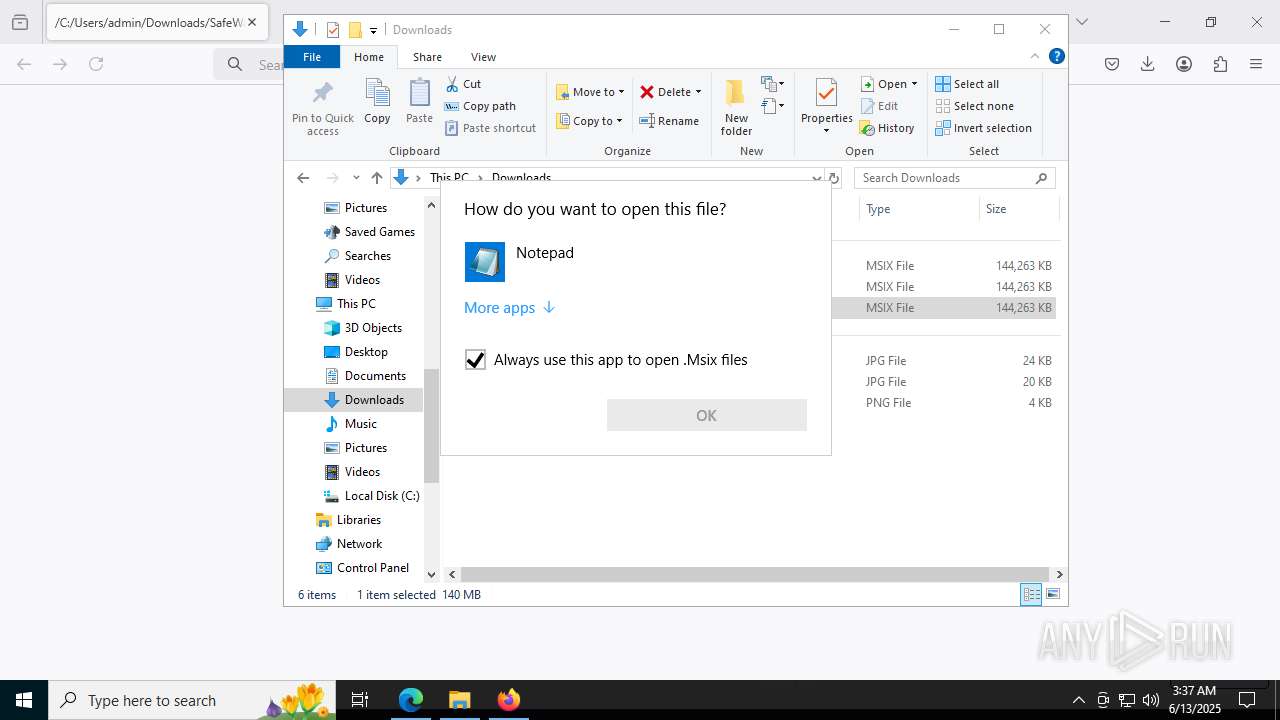Click the horizontal scrollbar in file list
1280x720 pixels.
755,574
